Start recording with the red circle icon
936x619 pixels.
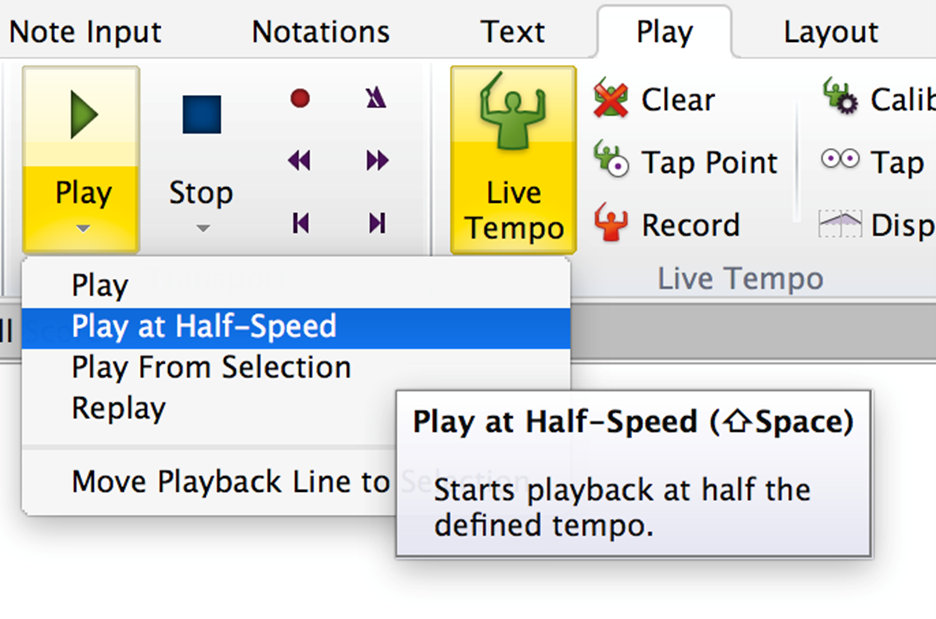[300, 98]
